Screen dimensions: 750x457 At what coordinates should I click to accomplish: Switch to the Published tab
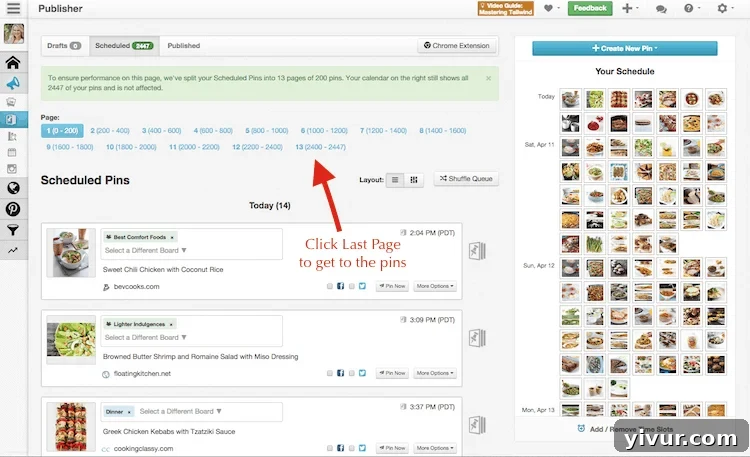click(x=184, y=46)
